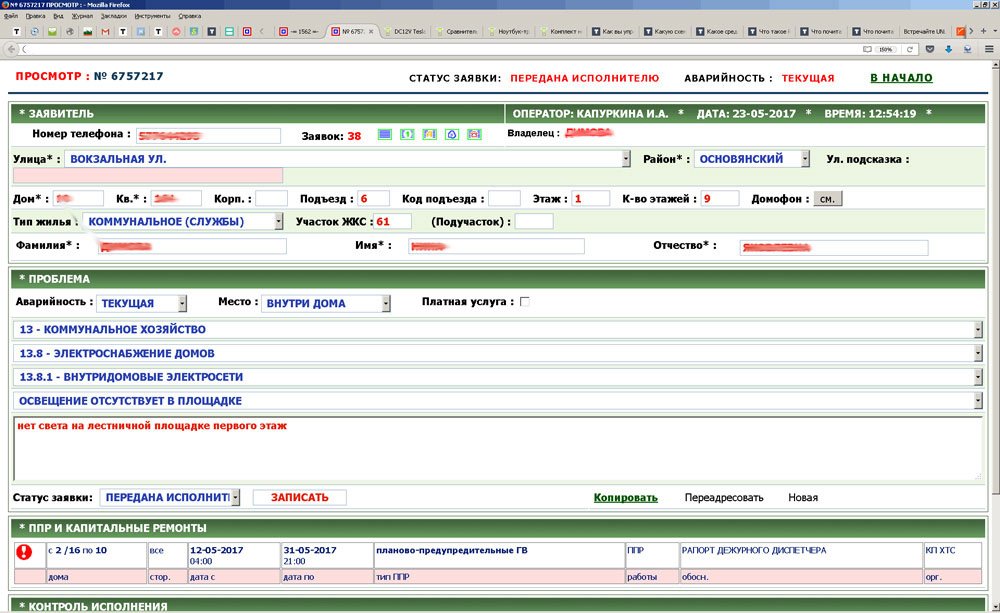Screen dimensions: 1000x613
Task: Click the Копировать link
Action: pos(625,498)
